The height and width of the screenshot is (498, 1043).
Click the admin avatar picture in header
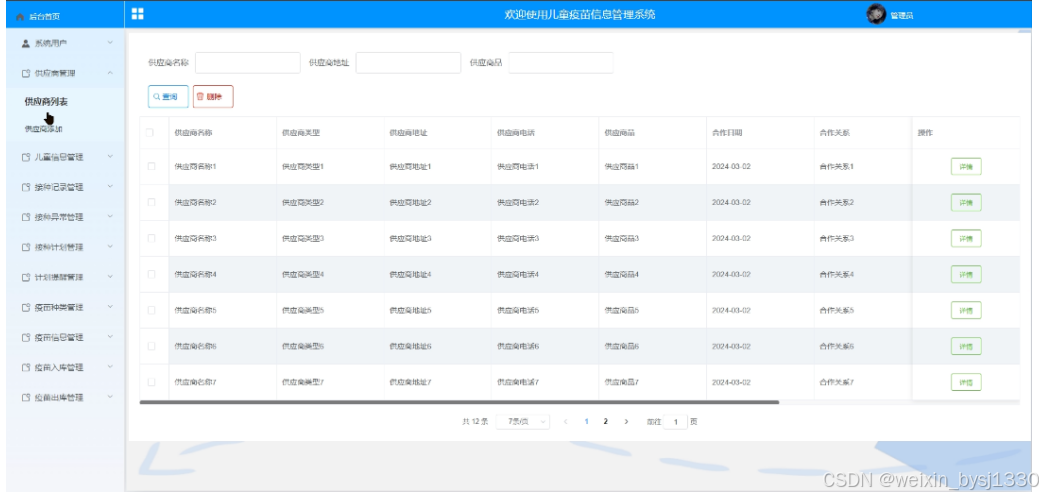point(876,14)
